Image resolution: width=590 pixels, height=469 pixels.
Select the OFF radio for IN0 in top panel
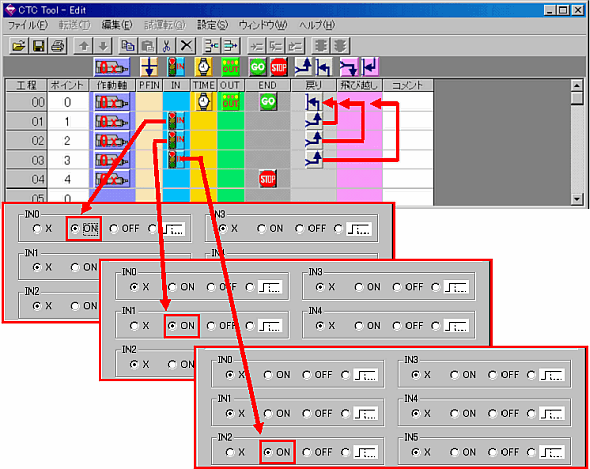coord(124,228)
